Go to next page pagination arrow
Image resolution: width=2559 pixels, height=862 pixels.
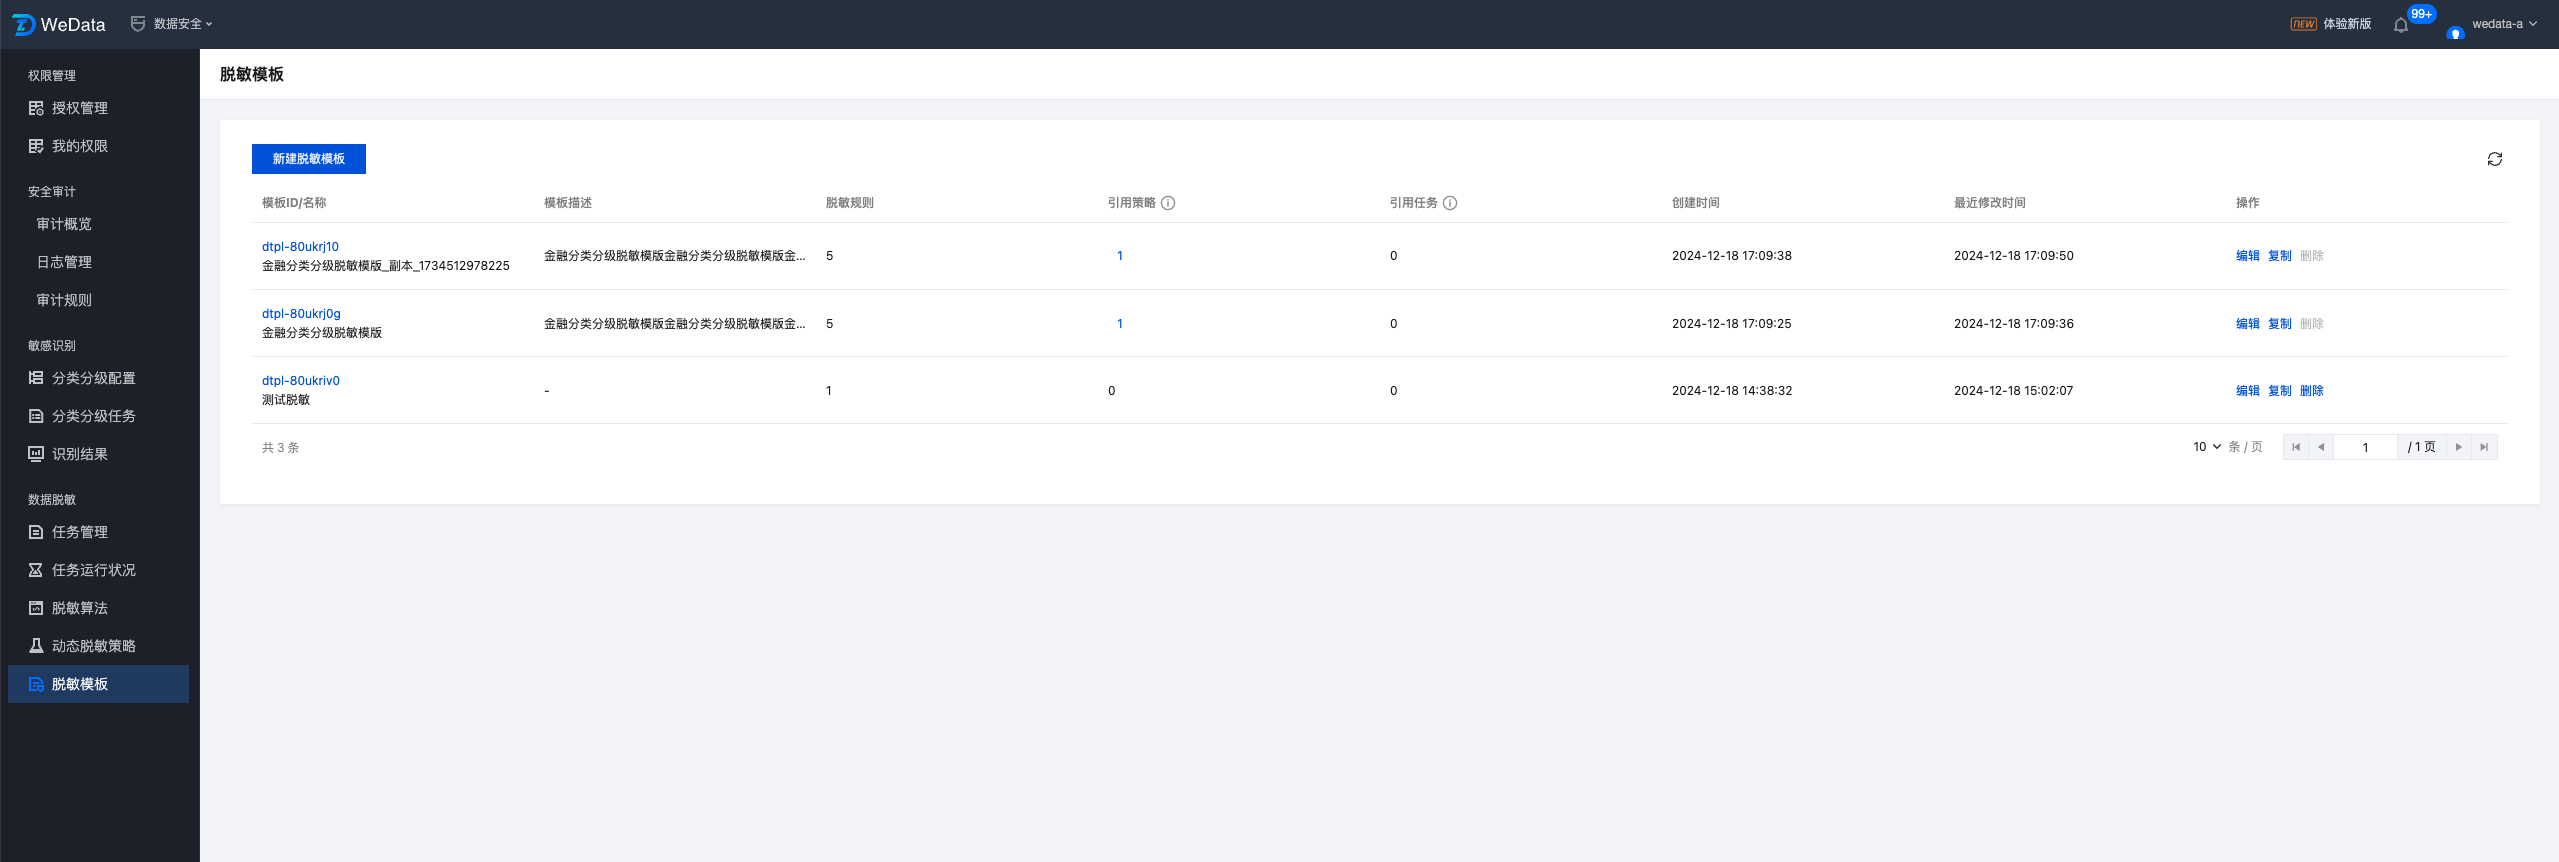(x=2459, y=447)
